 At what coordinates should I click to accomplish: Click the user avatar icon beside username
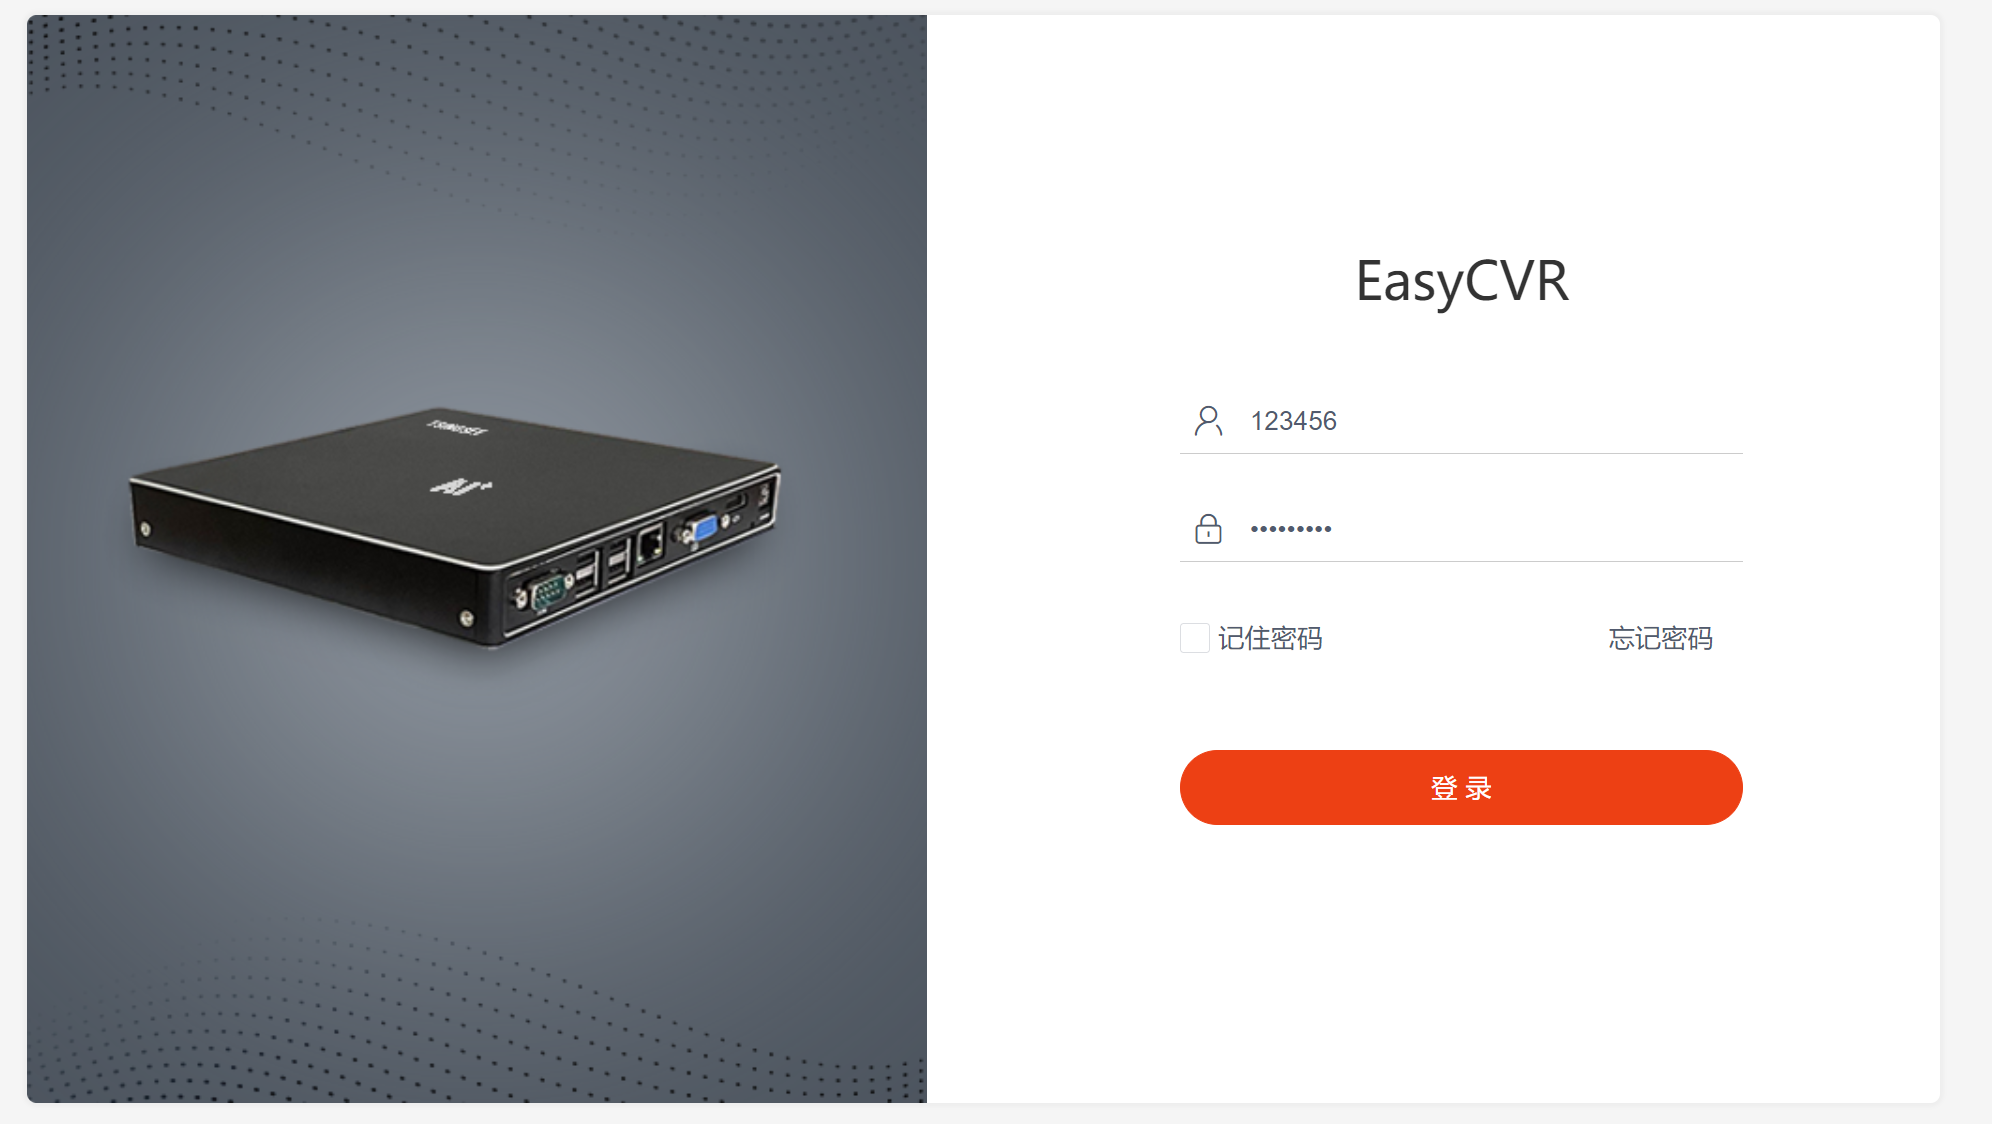[x=1208, y=421]
